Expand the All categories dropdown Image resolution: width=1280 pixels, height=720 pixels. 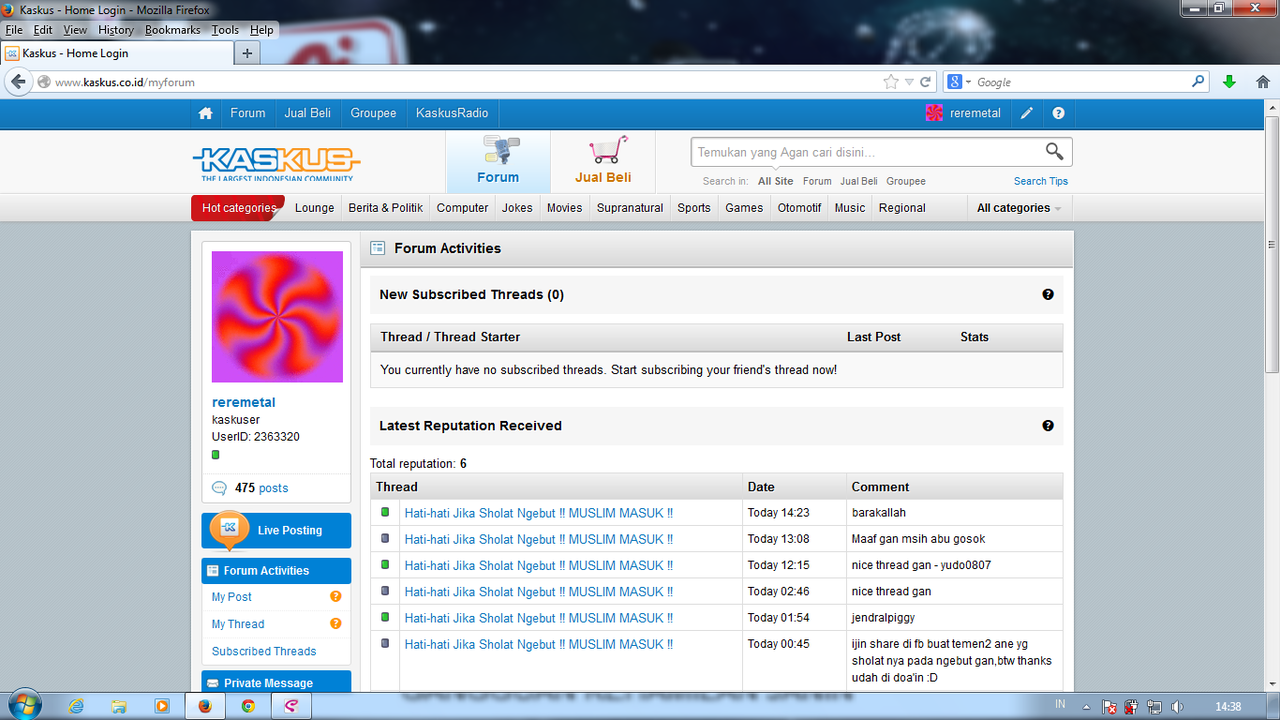click(x=1019, y=208)
